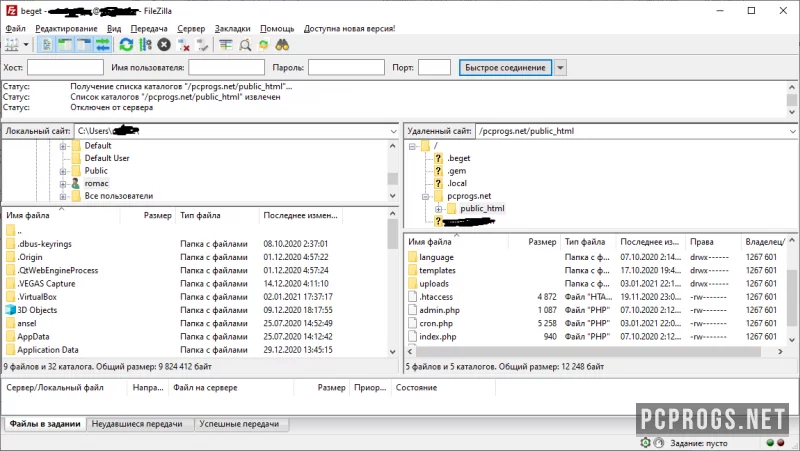Search for files with the binoculars icon
This screenshot has height=451, width=800.
point(282,45)
